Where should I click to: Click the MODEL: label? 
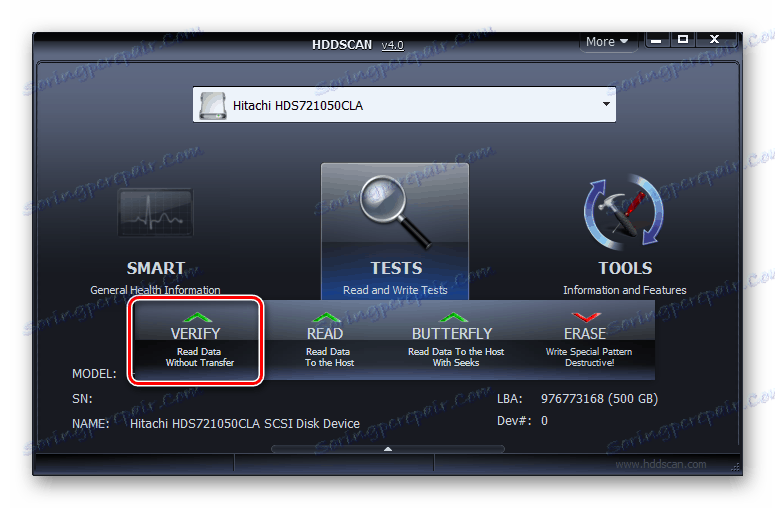(x=94, y=374)
